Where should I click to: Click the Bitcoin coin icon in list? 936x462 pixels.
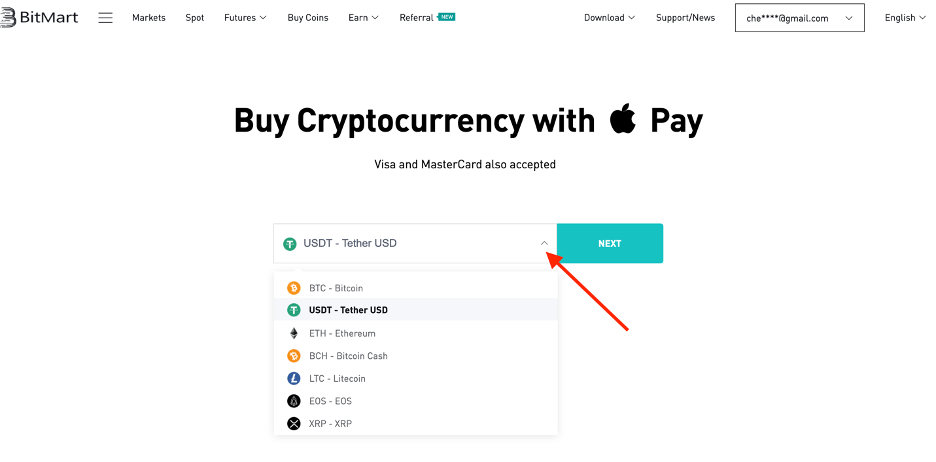(294, 288)
